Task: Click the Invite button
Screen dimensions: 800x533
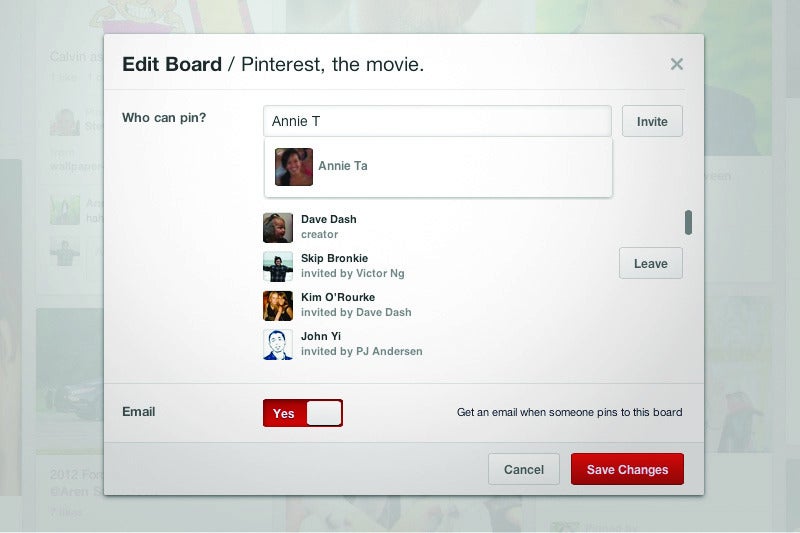Action: (652, 121)
